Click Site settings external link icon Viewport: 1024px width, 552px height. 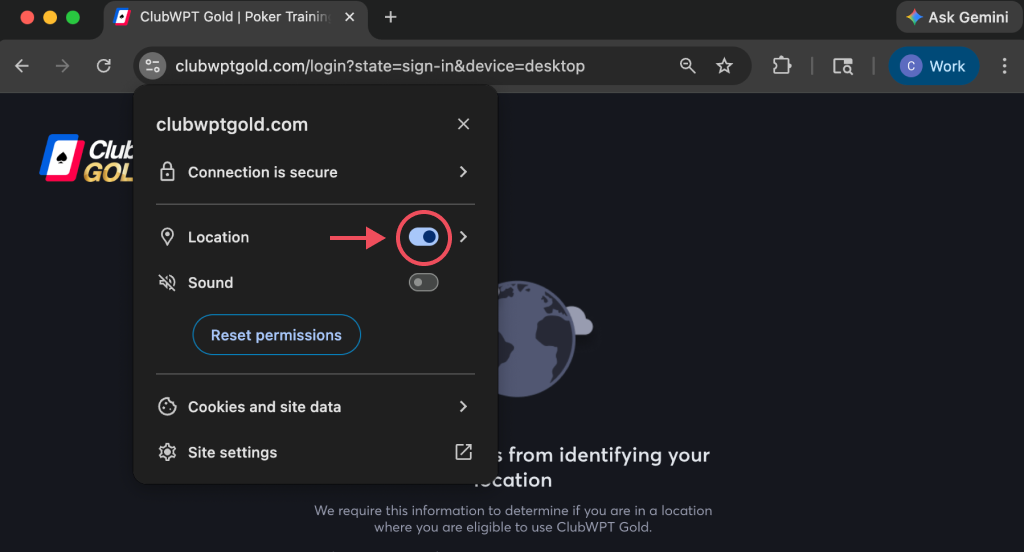pos(463,452)
